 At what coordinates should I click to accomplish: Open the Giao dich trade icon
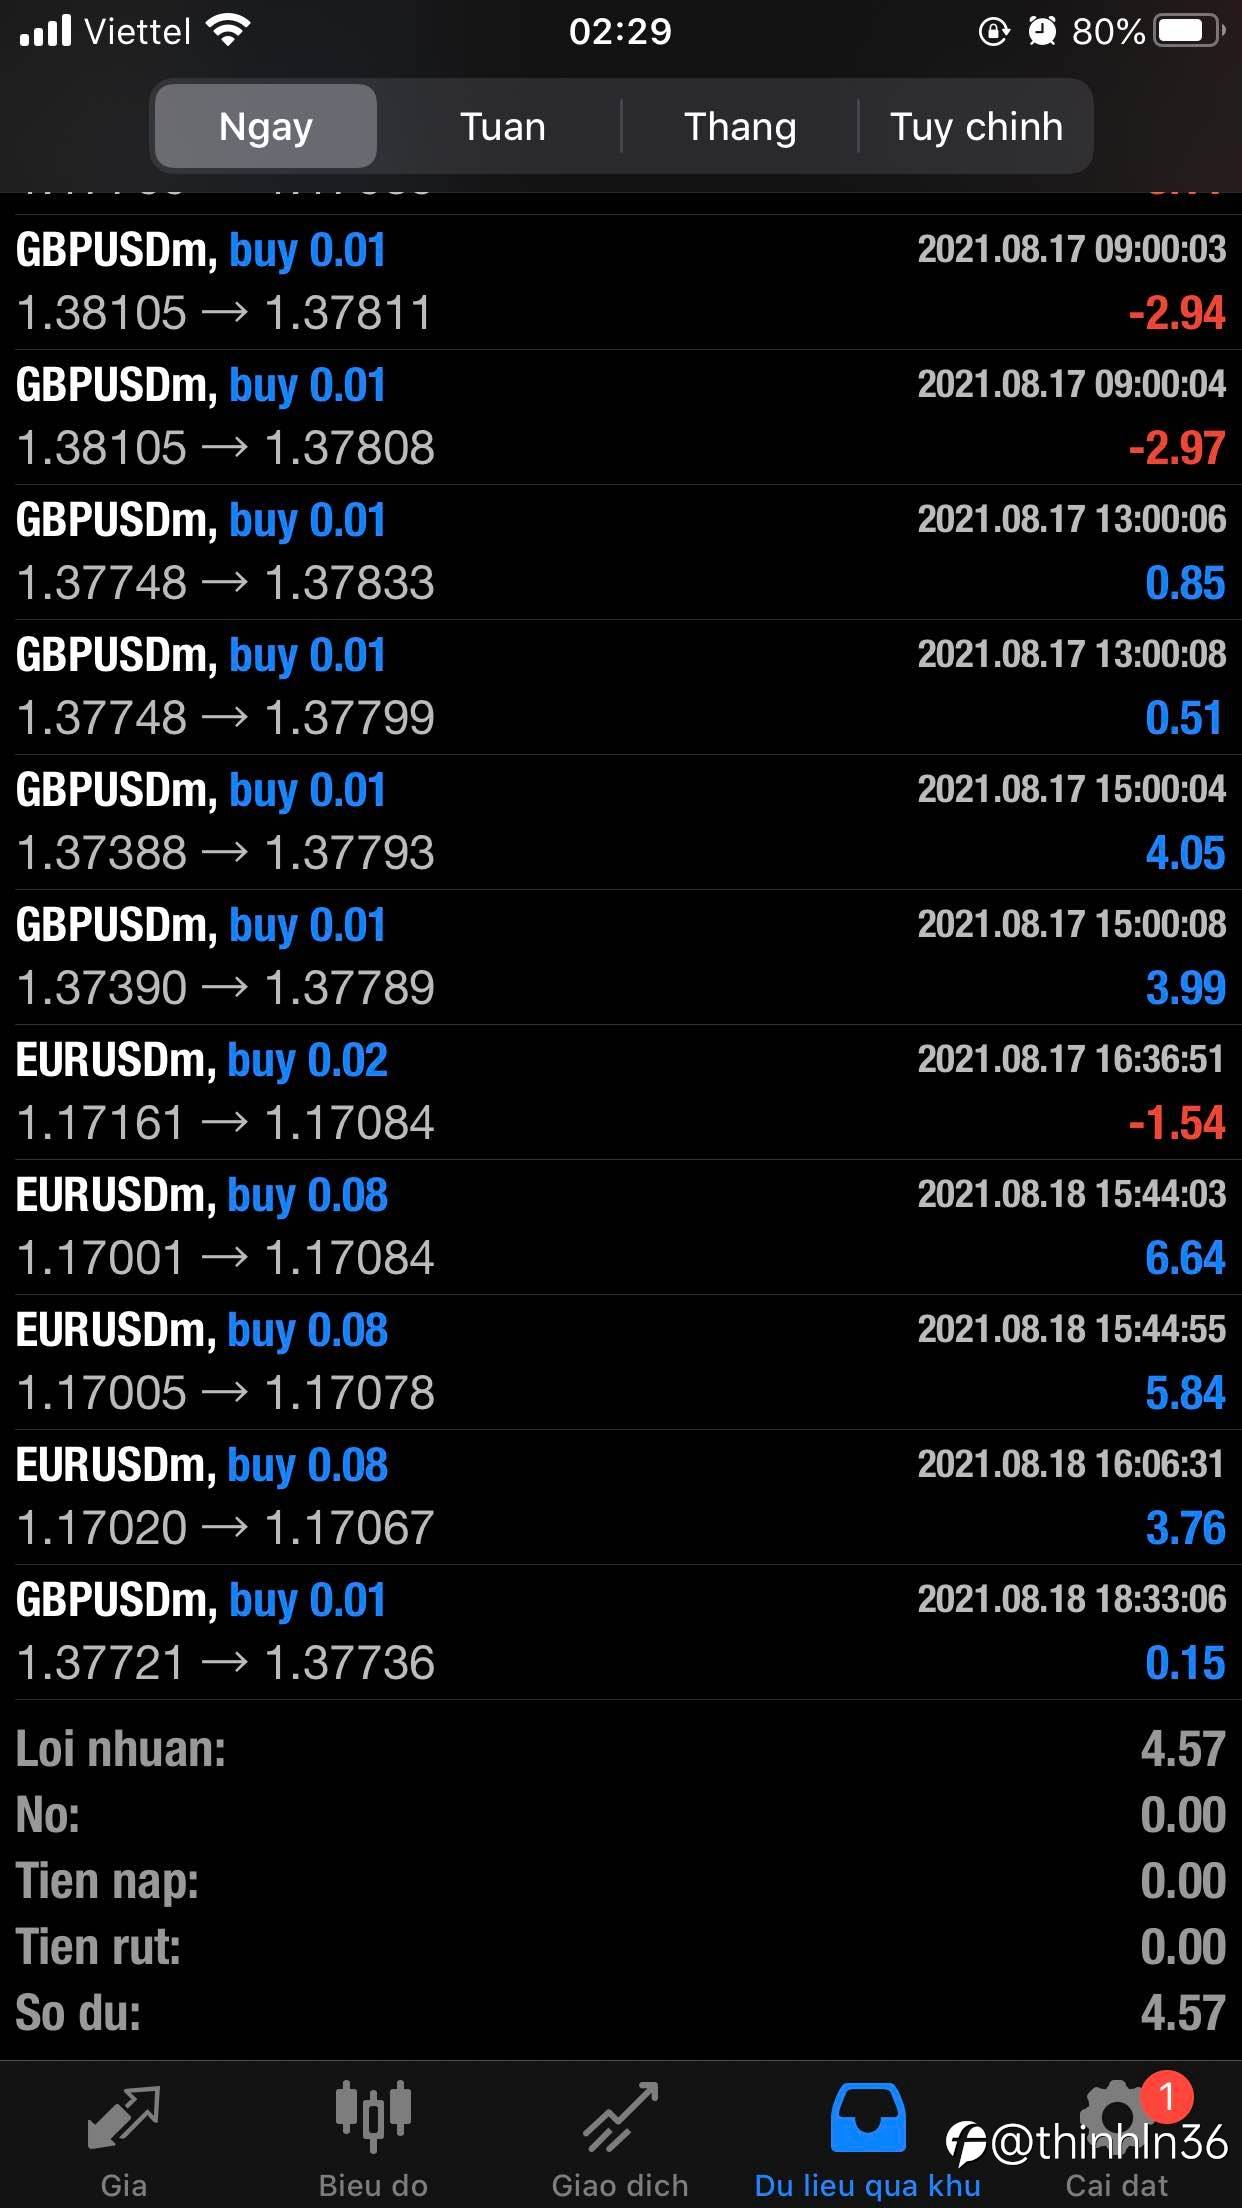tap(620, 2118)
